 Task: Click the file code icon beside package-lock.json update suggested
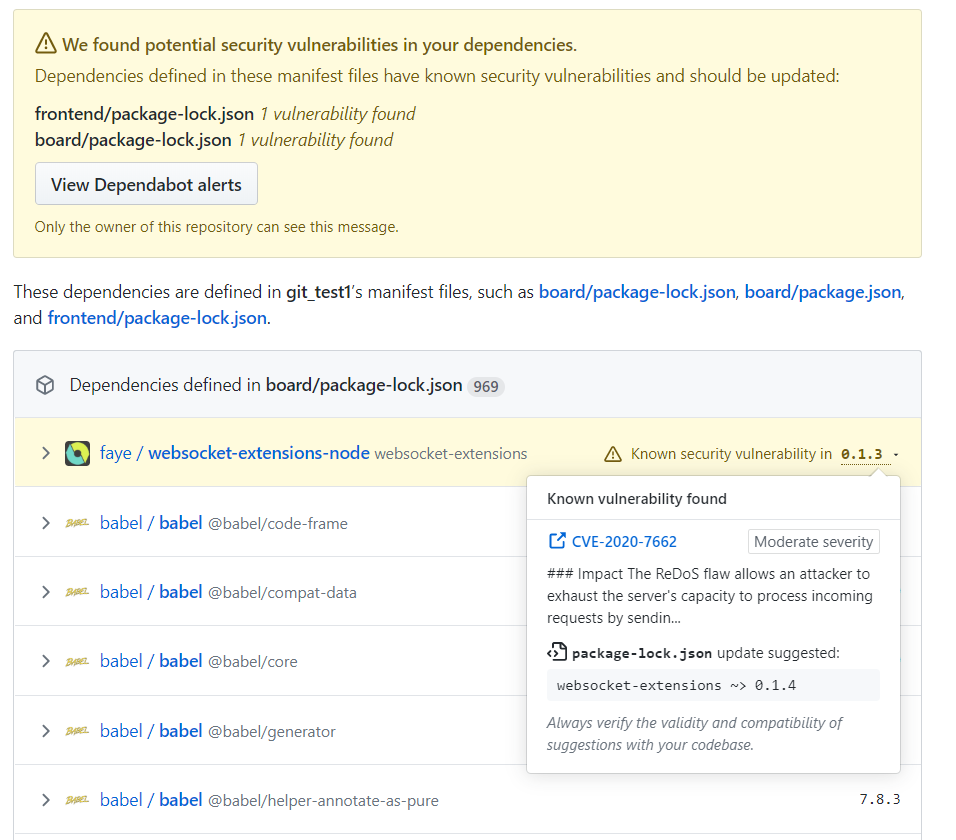557,652
